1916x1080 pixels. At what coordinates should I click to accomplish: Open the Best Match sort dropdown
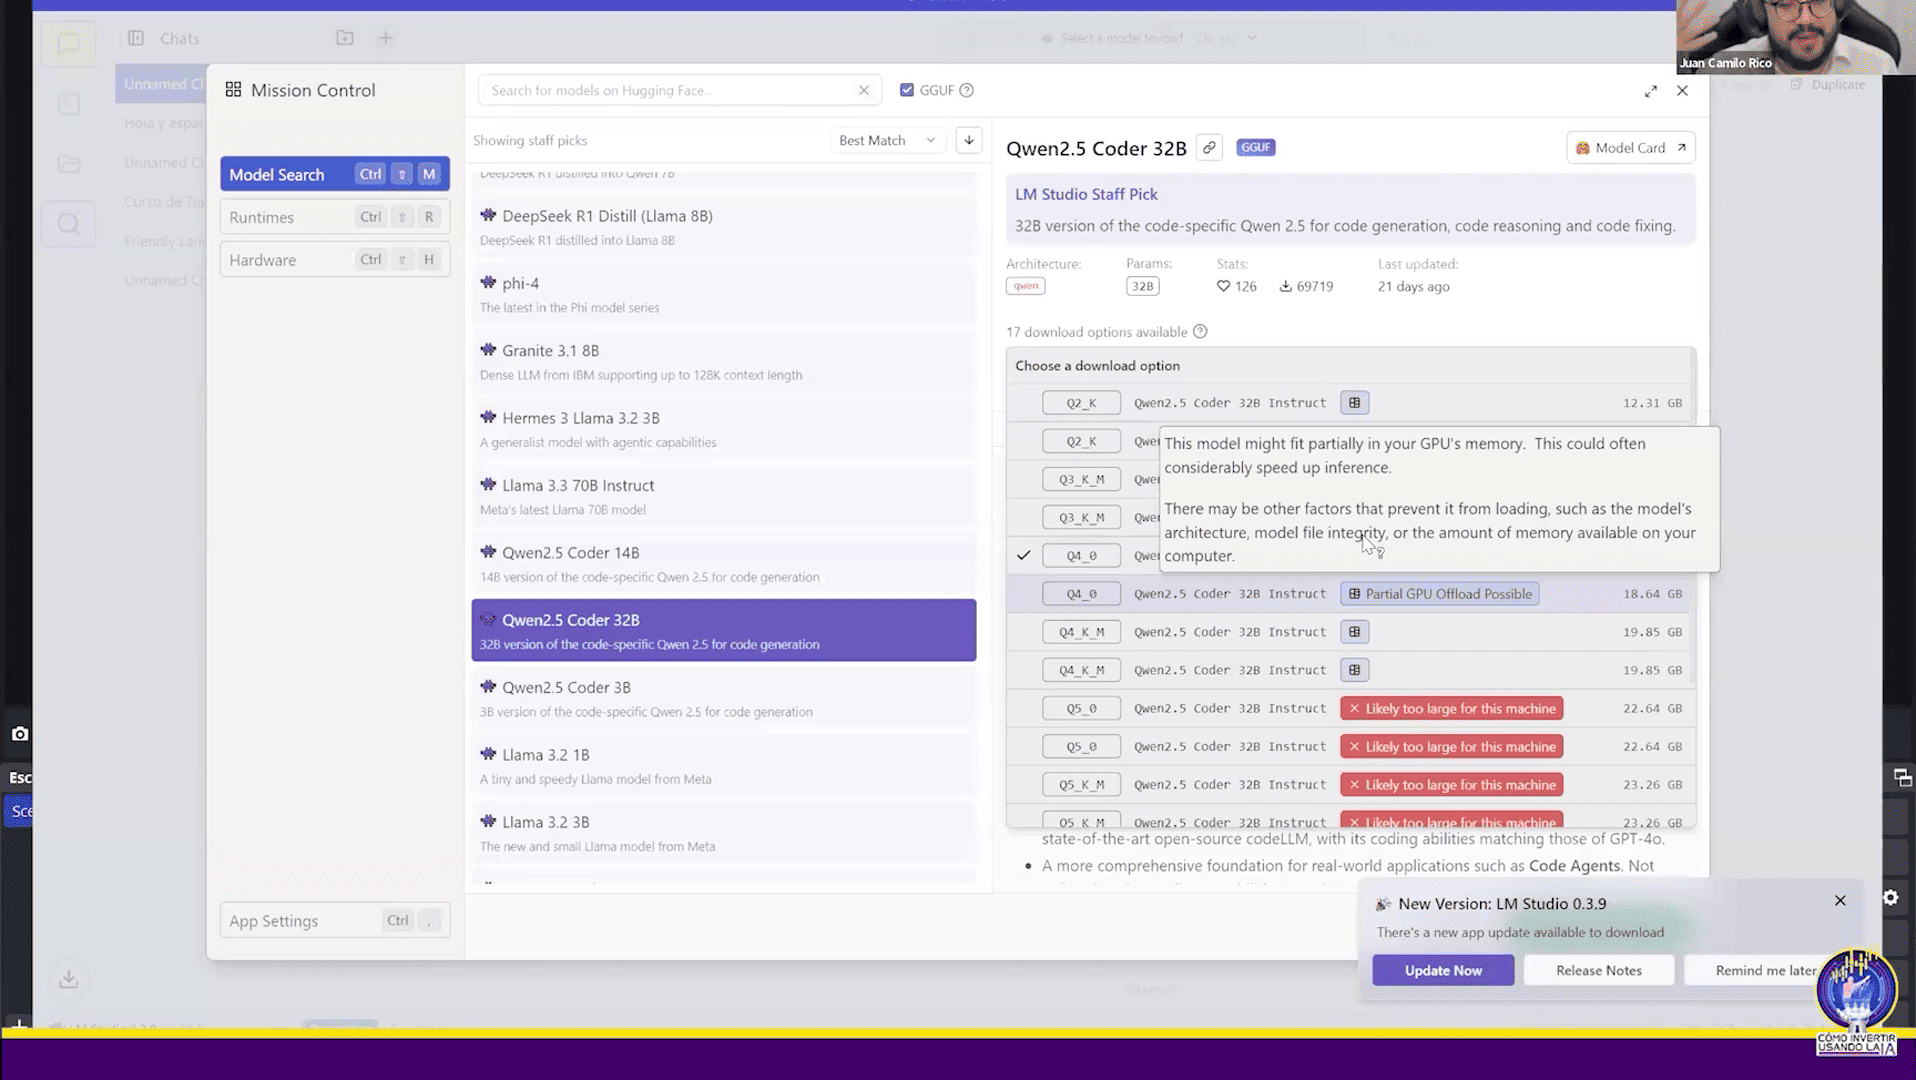(x=886, y=140)
